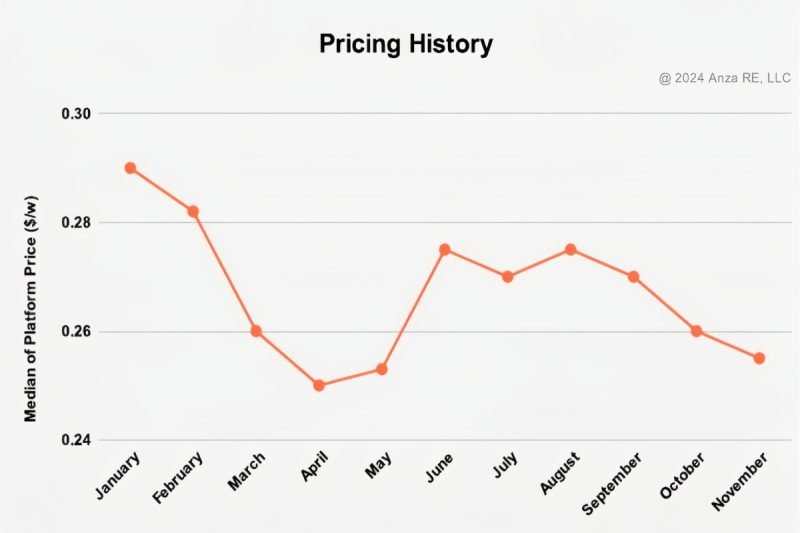Screen dimensions: 800x533
Task: Click the "Pricing History" chart title
Action: (x=406, y=44)
